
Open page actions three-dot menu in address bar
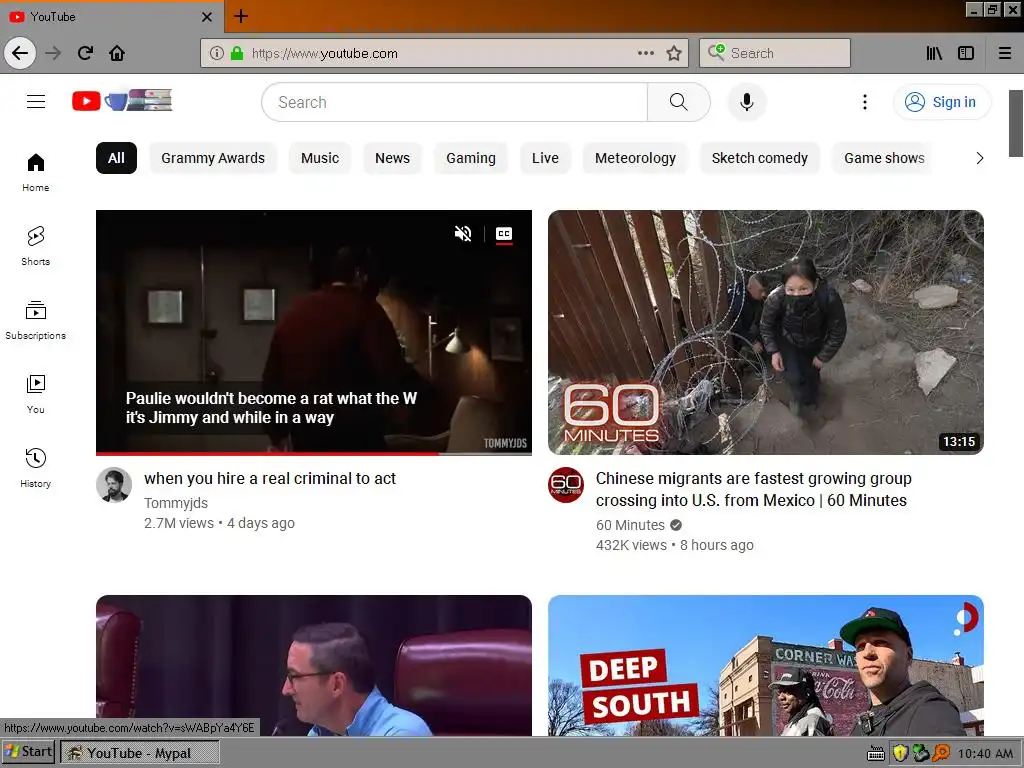click(x=645, y=53)
